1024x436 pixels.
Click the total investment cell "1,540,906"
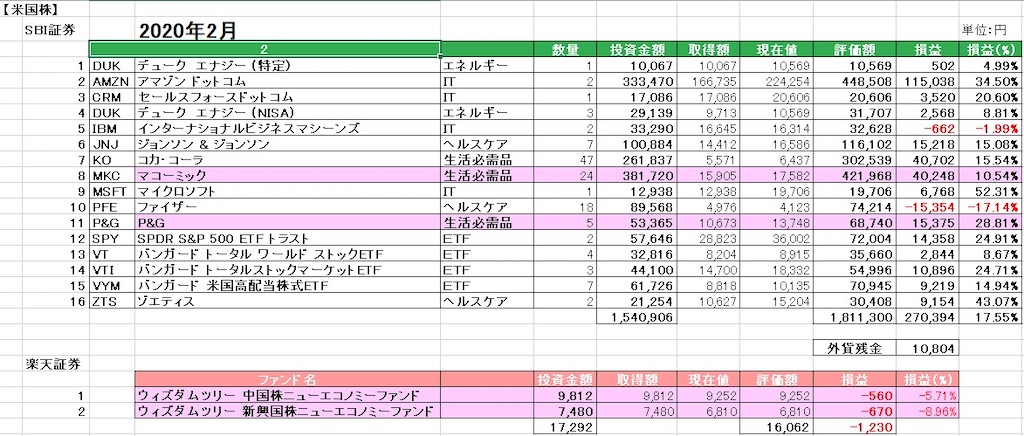[x=637, y=317]
